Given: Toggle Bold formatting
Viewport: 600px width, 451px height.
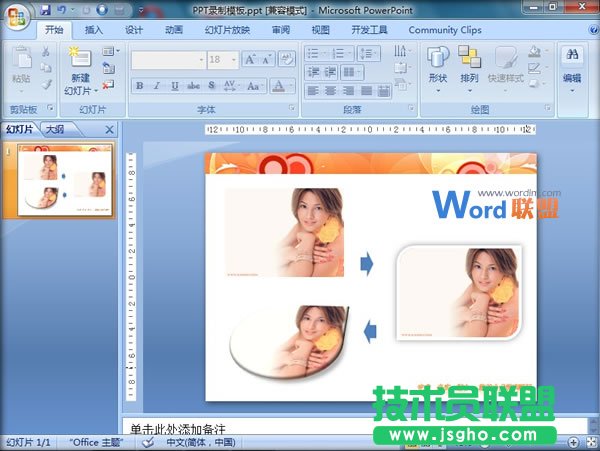Looking at the screenshot, I should tap(140, 86).
